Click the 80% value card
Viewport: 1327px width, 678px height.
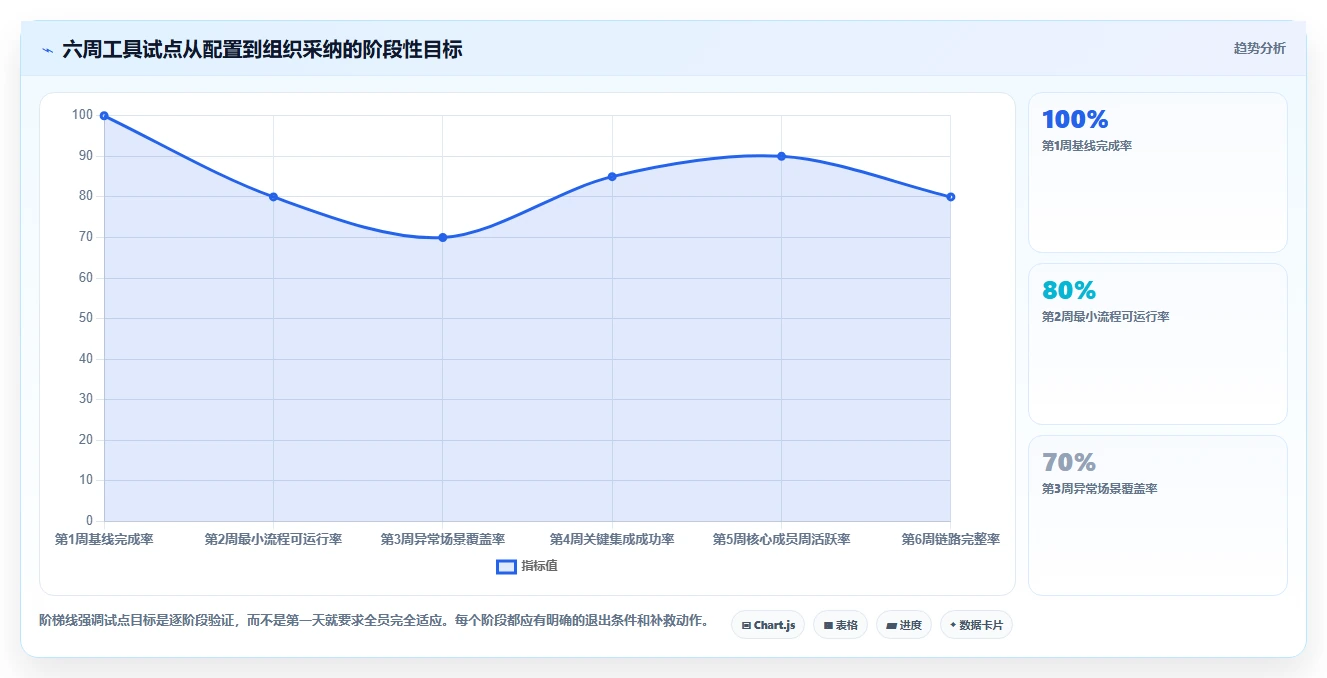1158,344
